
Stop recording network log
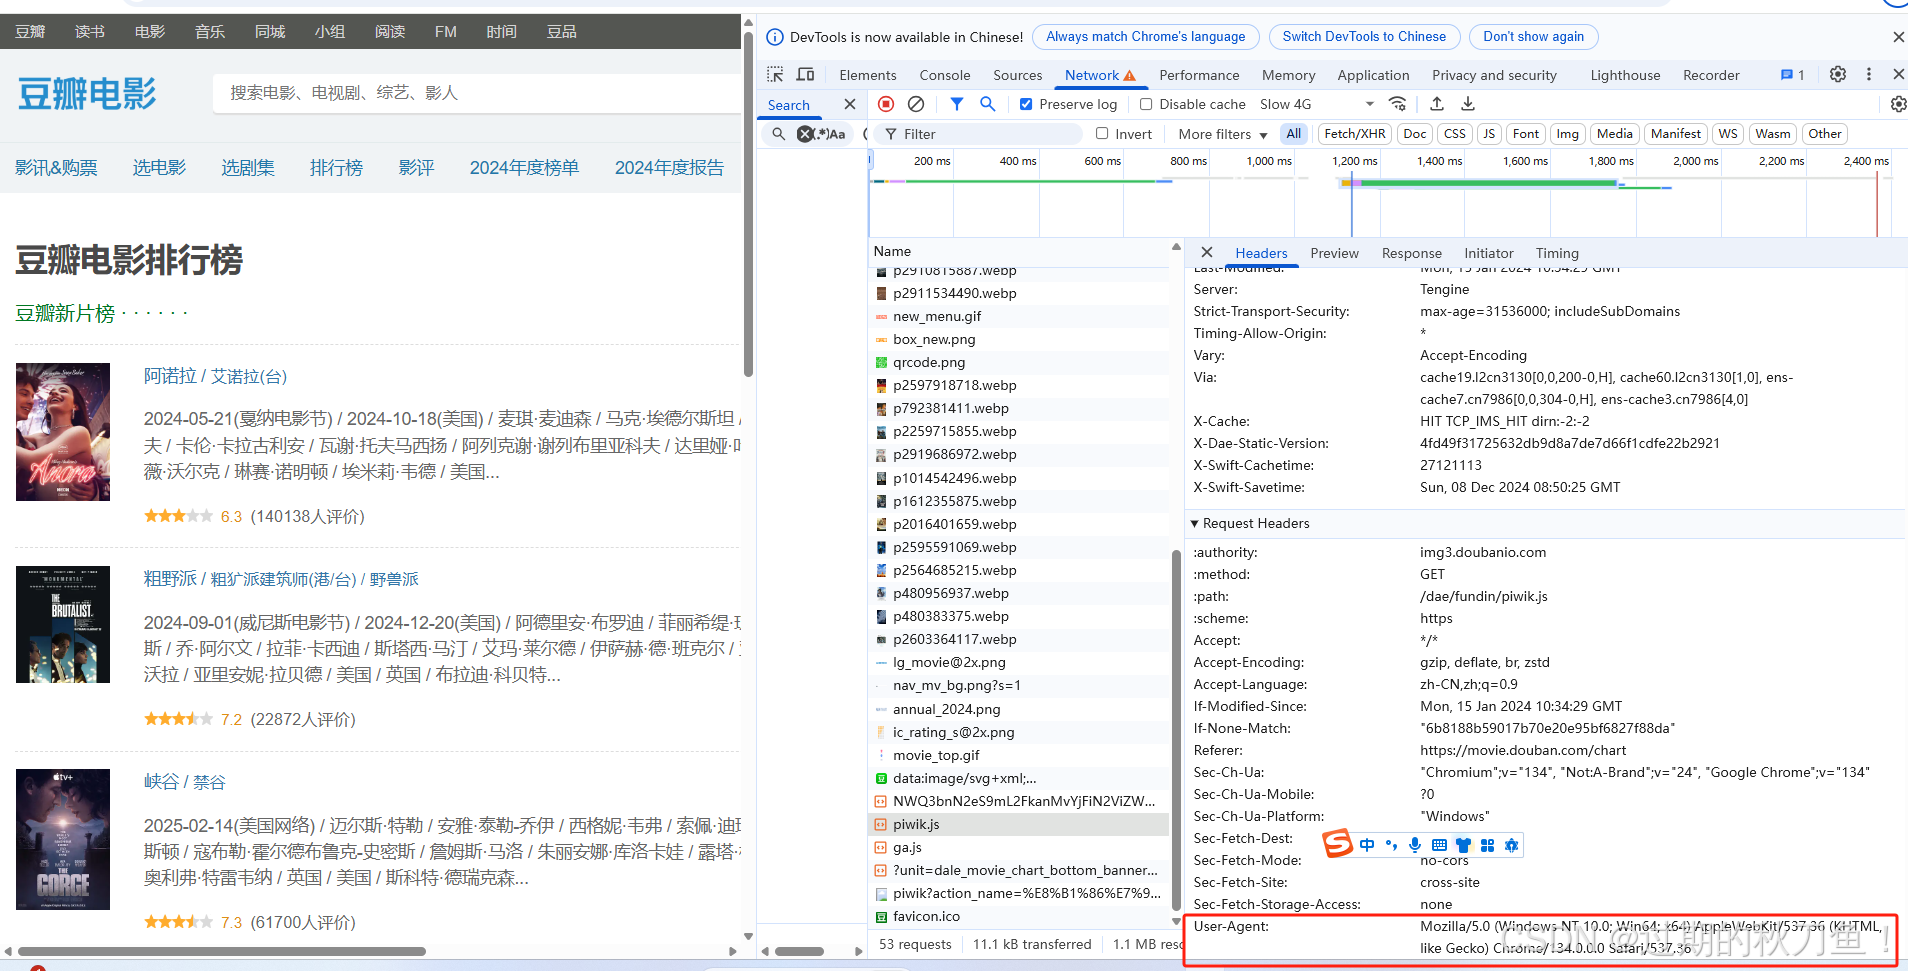pos(886,104)
